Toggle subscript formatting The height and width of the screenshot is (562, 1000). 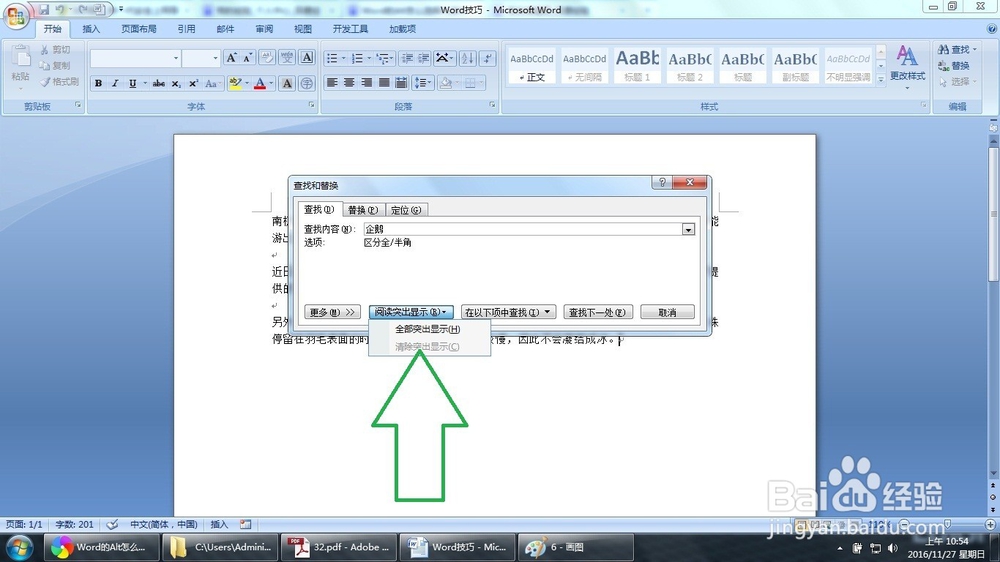coord(176,84)
